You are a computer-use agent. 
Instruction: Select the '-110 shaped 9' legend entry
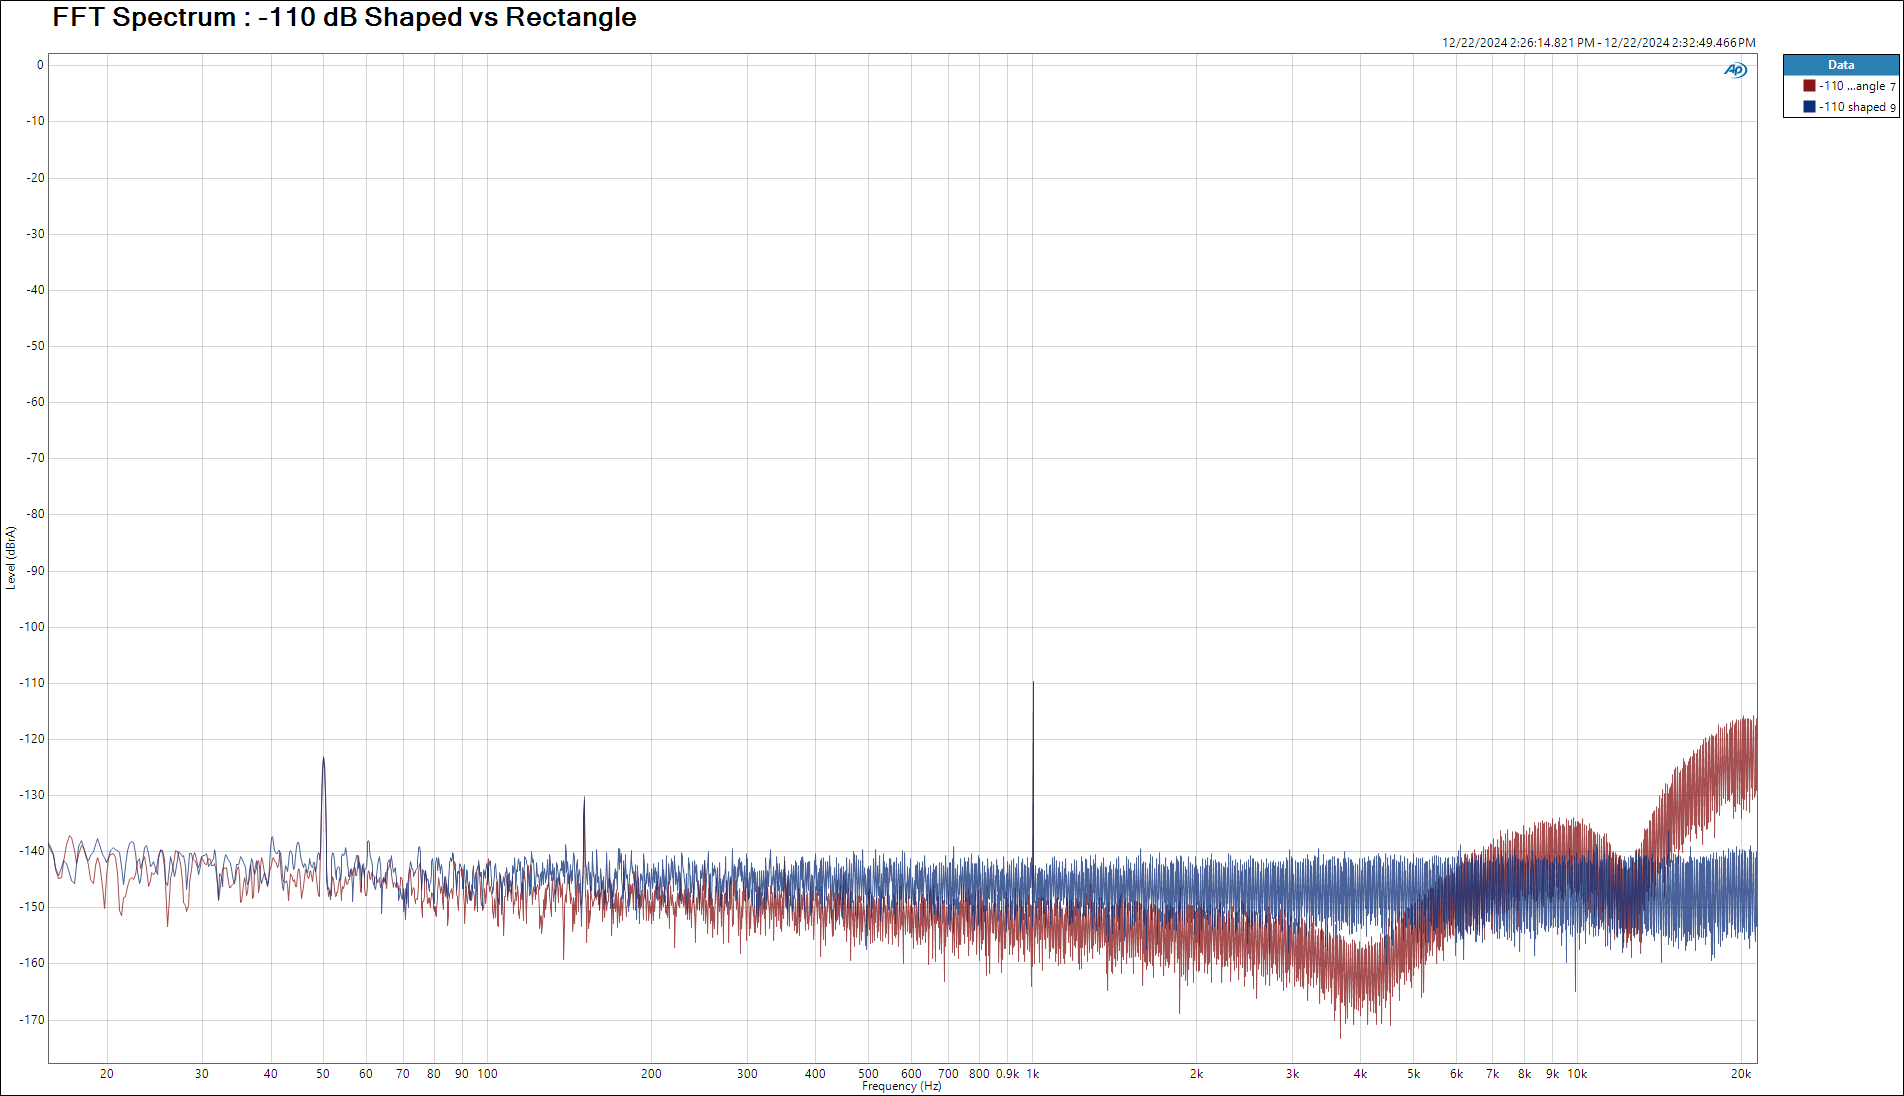click(x=1856, y=107)
